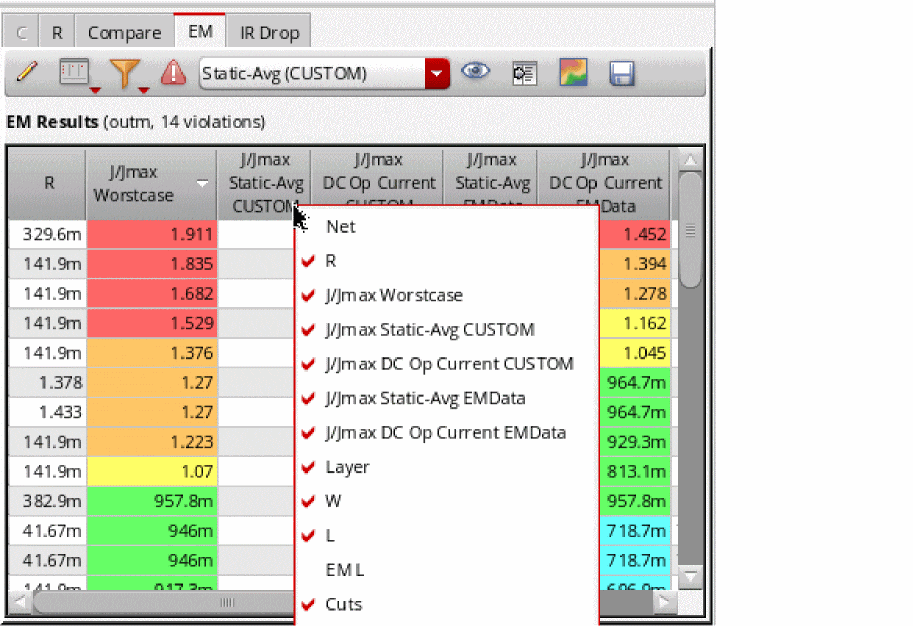Select the R tab
Image resolution: width=913 pixels, height=626 pixels.
point(57,32)
